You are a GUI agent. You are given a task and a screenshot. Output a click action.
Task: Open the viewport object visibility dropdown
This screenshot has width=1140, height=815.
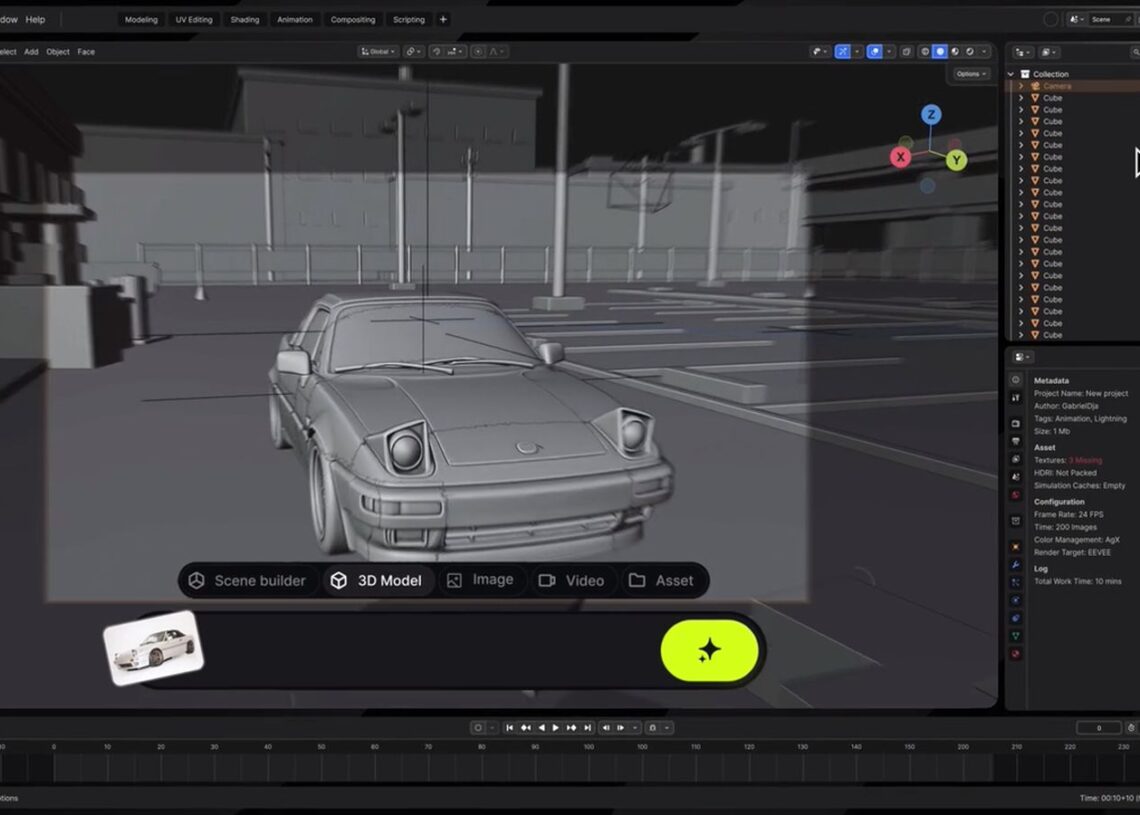[819, 52]
